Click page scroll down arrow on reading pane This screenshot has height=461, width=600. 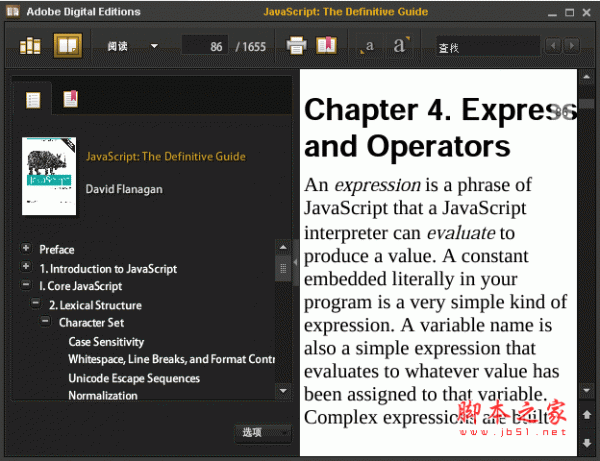tap(587, 391)
